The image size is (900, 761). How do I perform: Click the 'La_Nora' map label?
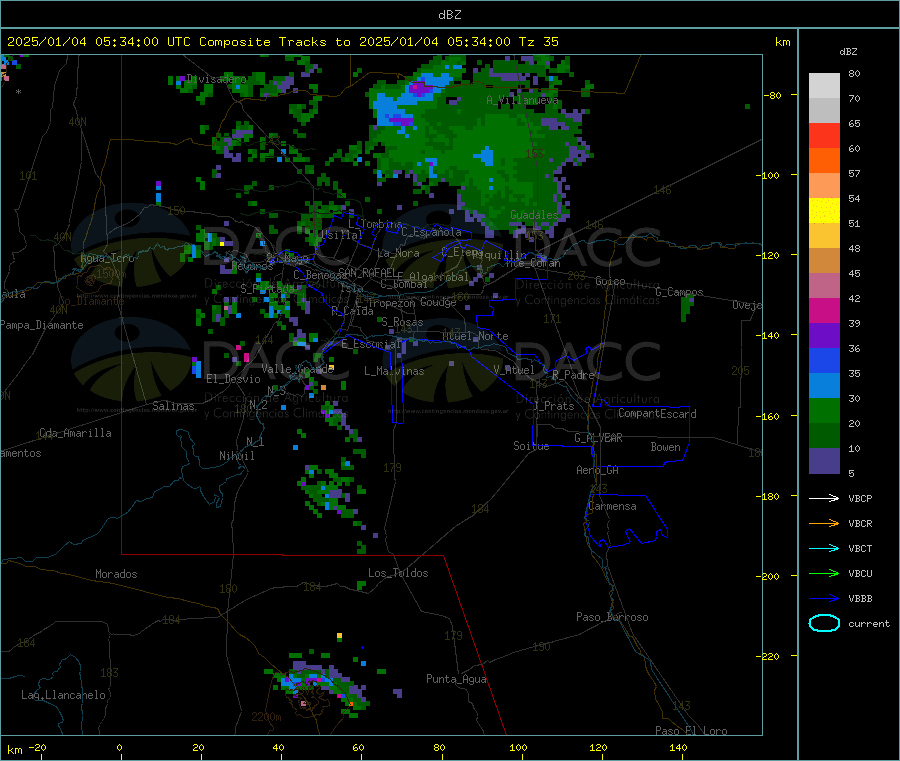[x=398, y=253]
